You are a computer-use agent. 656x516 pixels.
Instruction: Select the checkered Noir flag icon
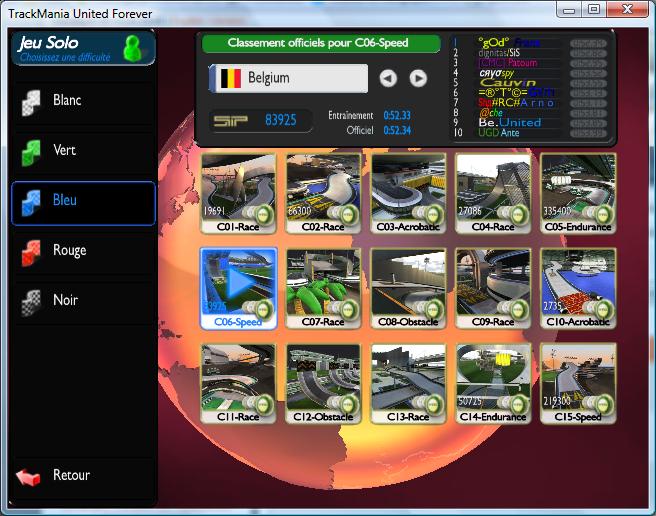pos(32,302)
